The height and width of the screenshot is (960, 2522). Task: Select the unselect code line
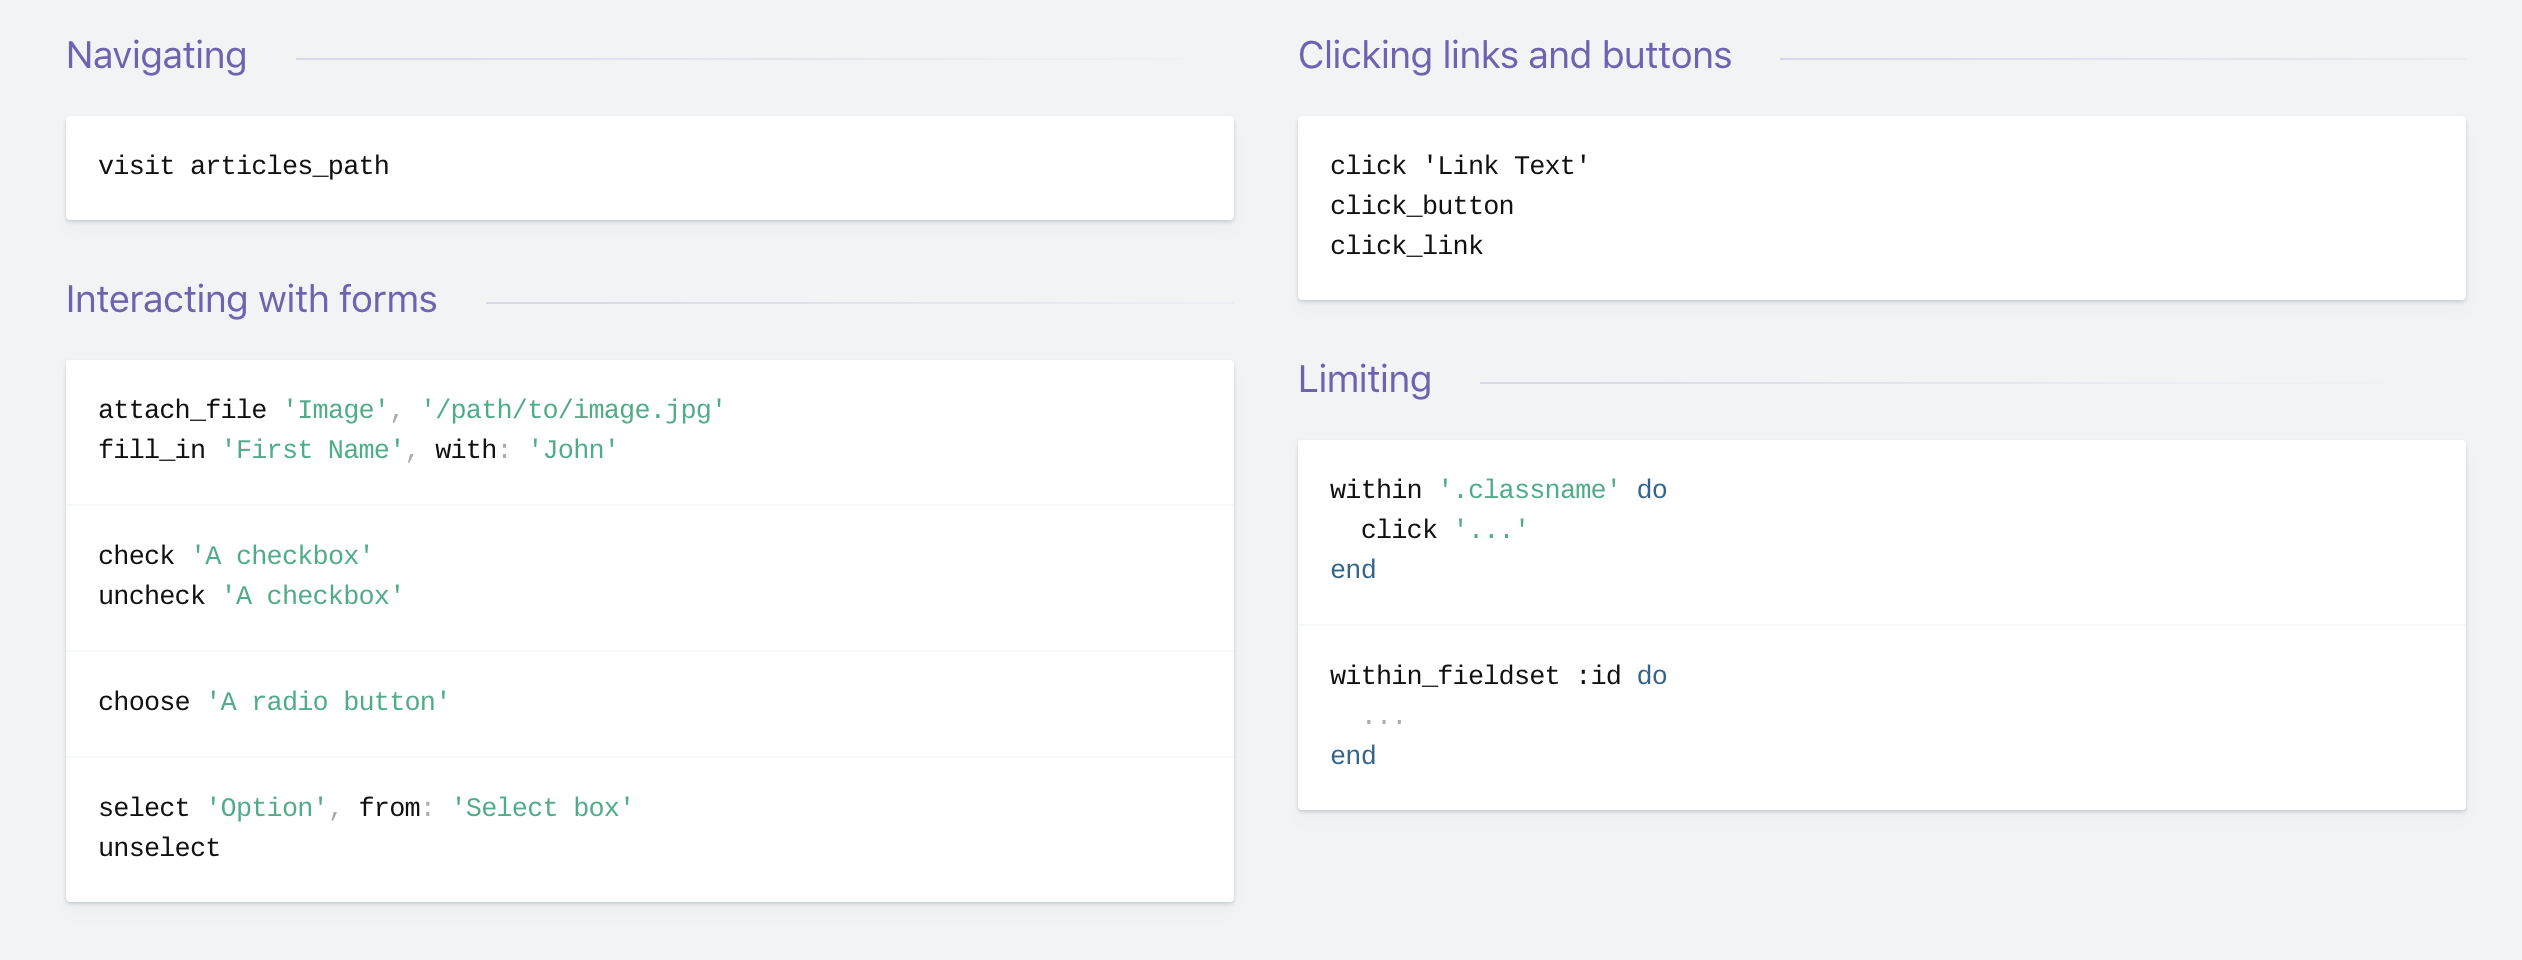[x=159, y=848]
